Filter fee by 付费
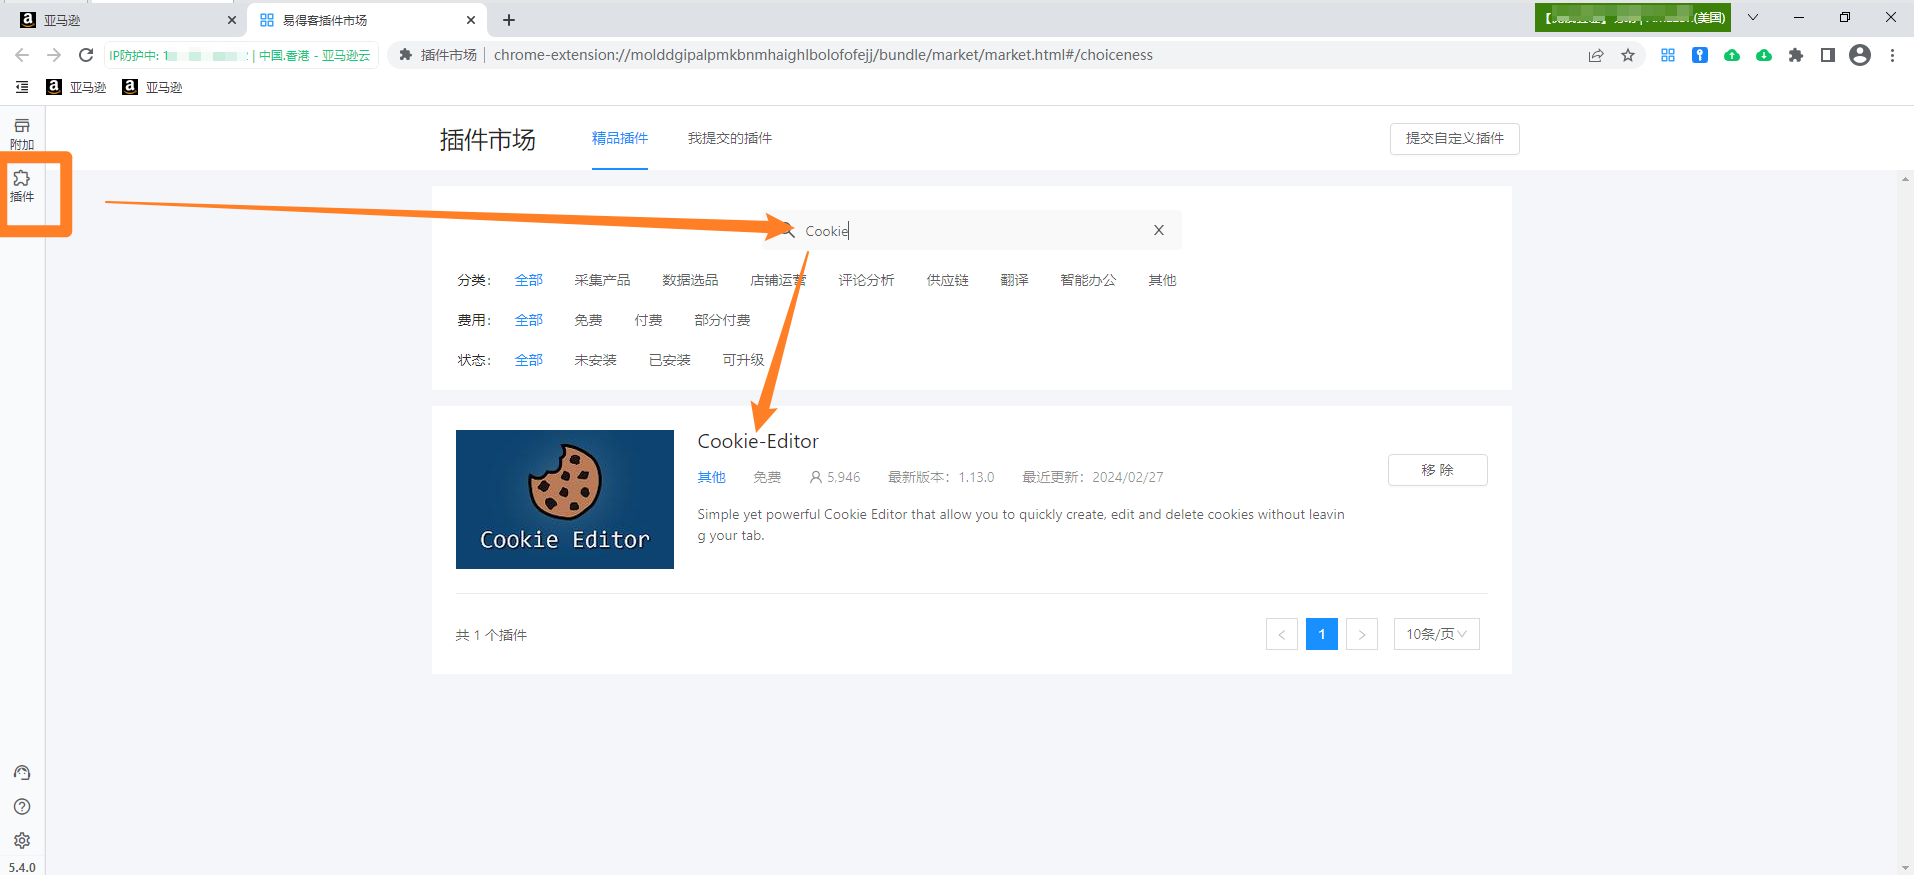The width and height of the screenshot is (1914, 875). (x=648, y=320)
